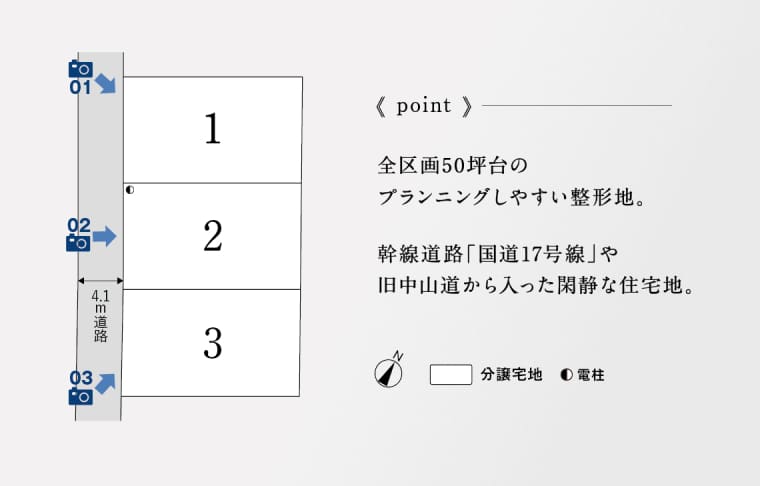Click the 03 number label
The image size is (760, 486).
tap(81, 378)
